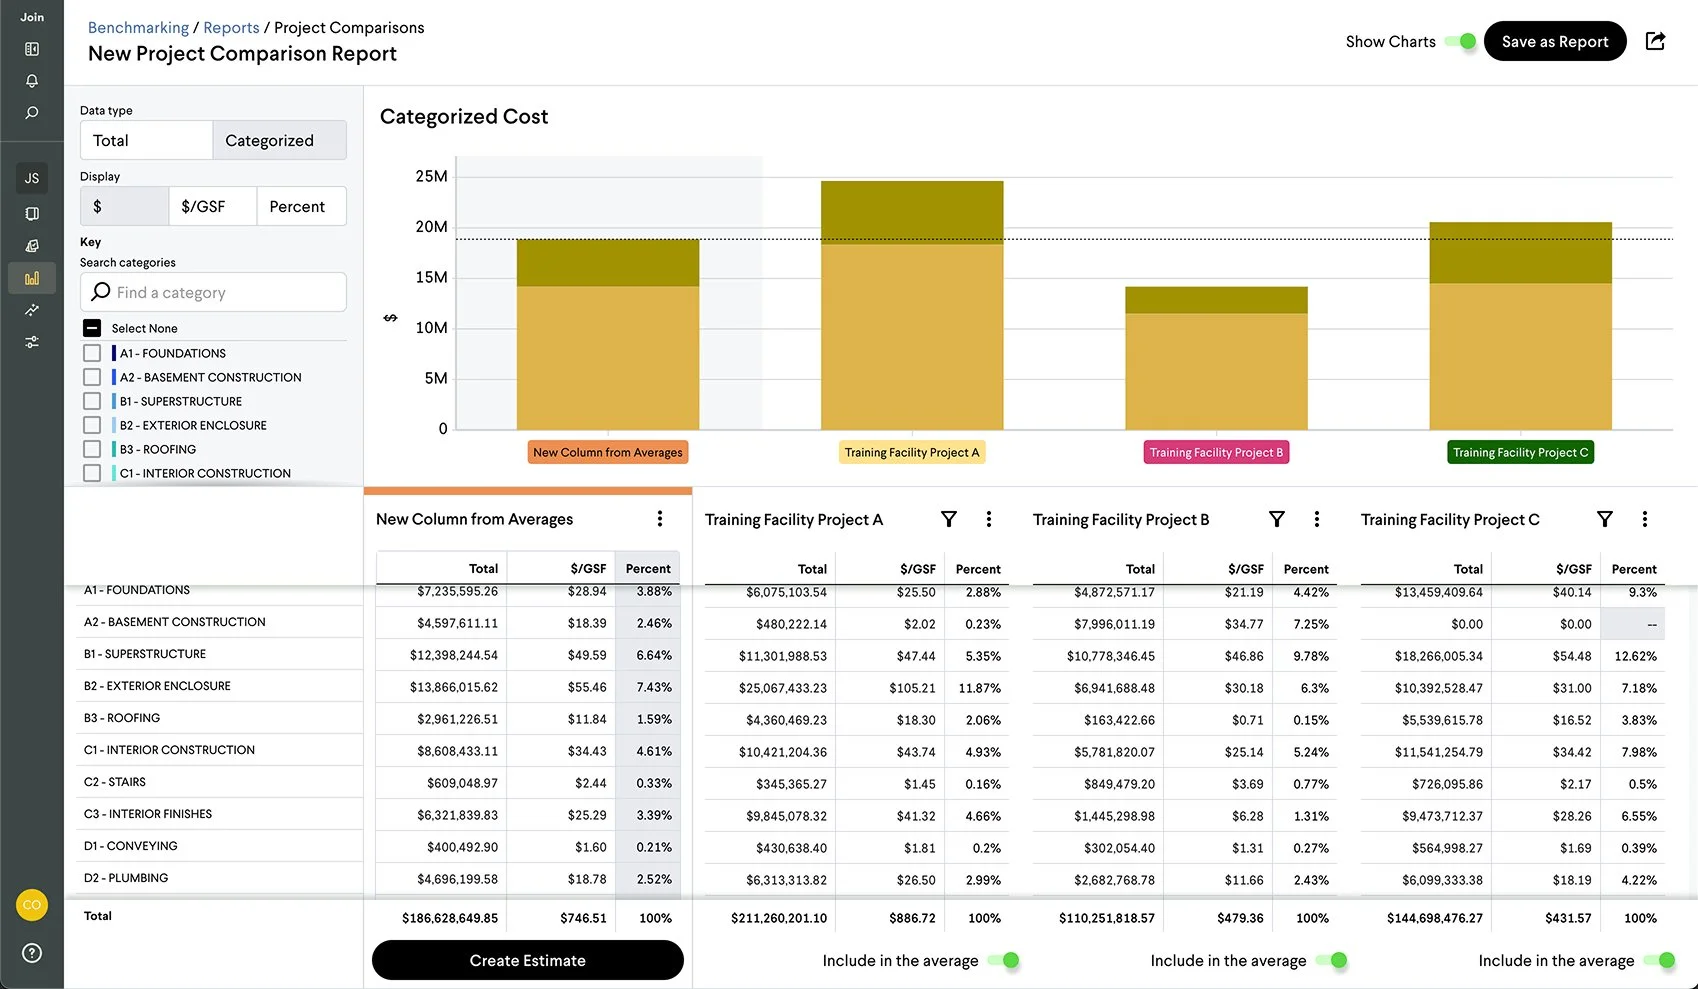Toggle the Show Charts switch
The width and height of the screenshot is (1698, 989).
click(x=1461, y=41)
